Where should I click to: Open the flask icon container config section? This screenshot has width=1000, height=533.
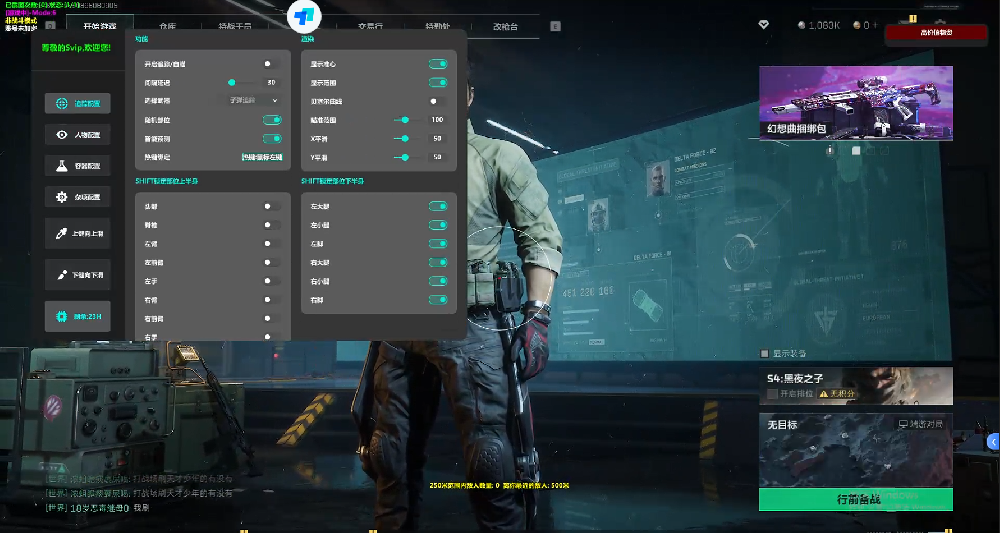pos(77,166)
